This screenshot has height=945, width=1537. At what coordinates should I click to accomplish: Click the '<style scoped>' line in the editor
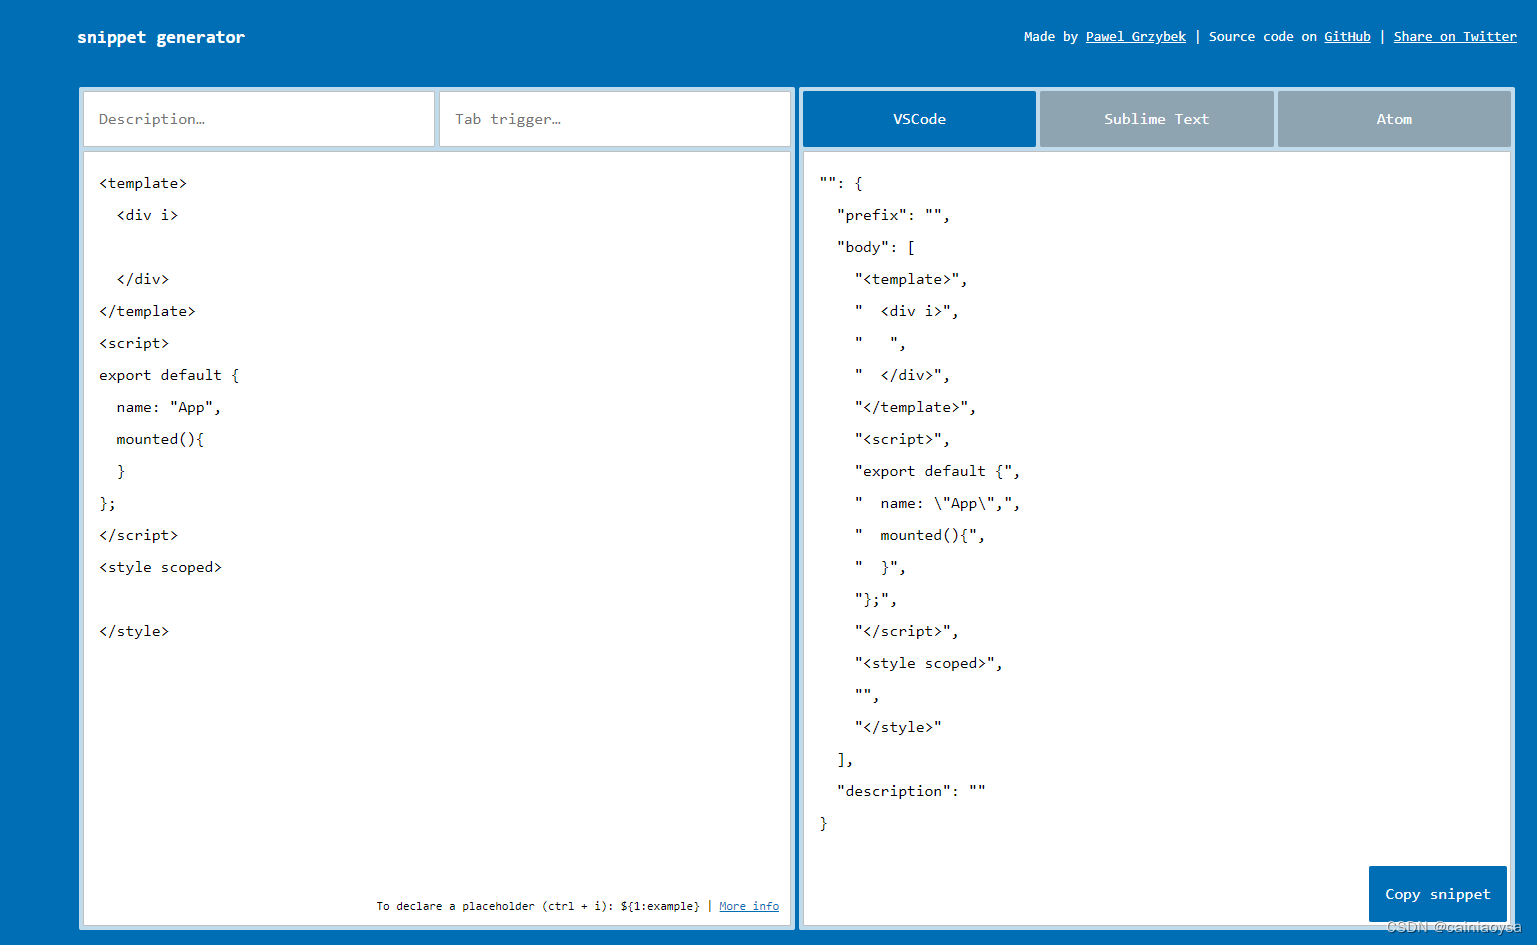tap(160, 567)
